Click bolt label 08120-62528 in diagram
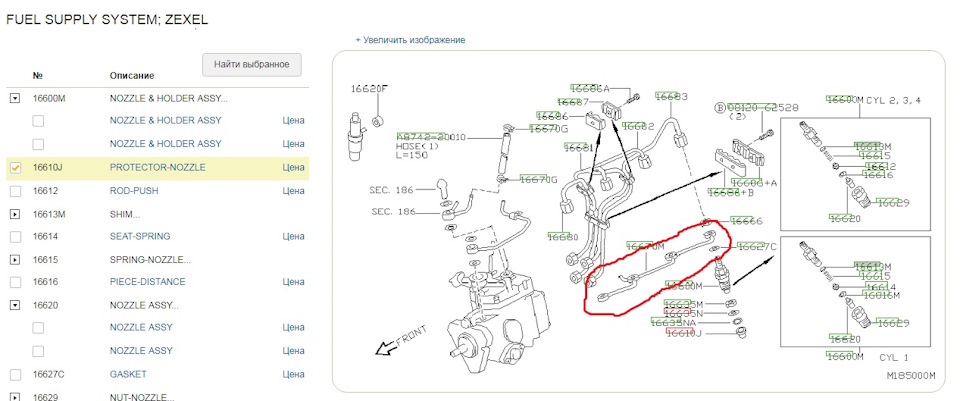Screen dimensions: 960x401 pyautogui.click(x=763, y=107)
